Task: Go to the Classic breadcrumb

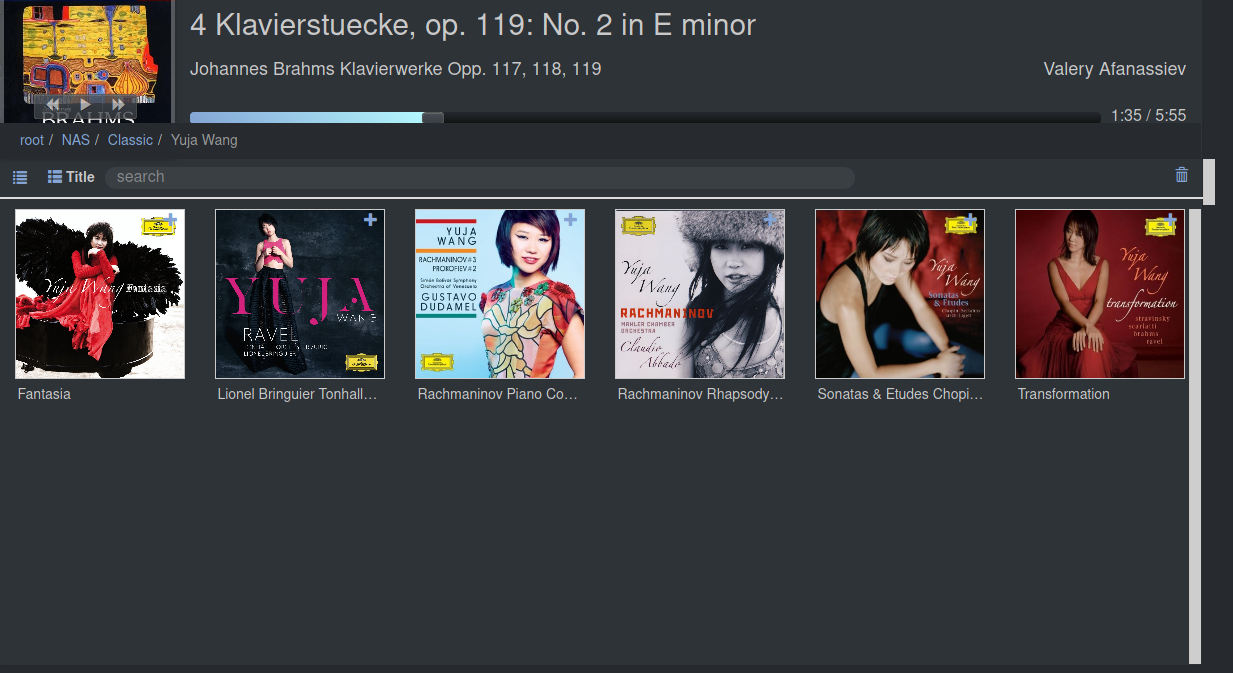Action: point(130,140)
